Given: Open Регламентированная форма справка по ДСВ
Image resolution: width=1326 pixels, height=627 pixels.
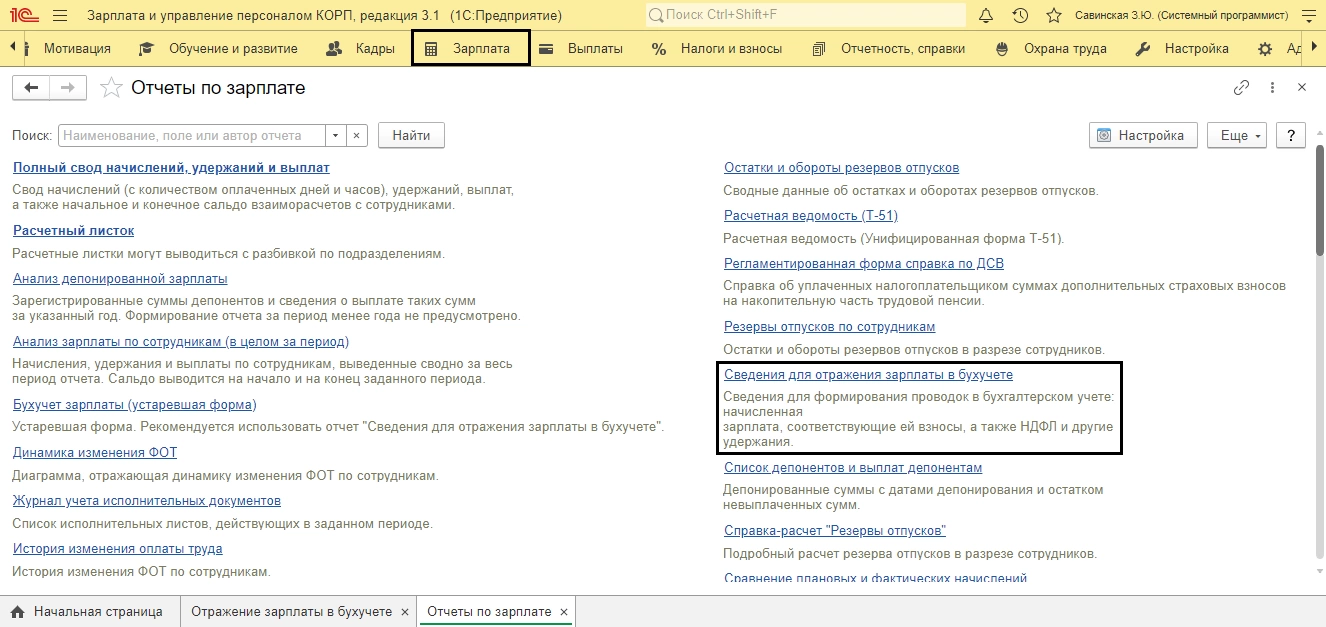Looking at the screenshot, I should pyautogui.click(x=864, y=264).
